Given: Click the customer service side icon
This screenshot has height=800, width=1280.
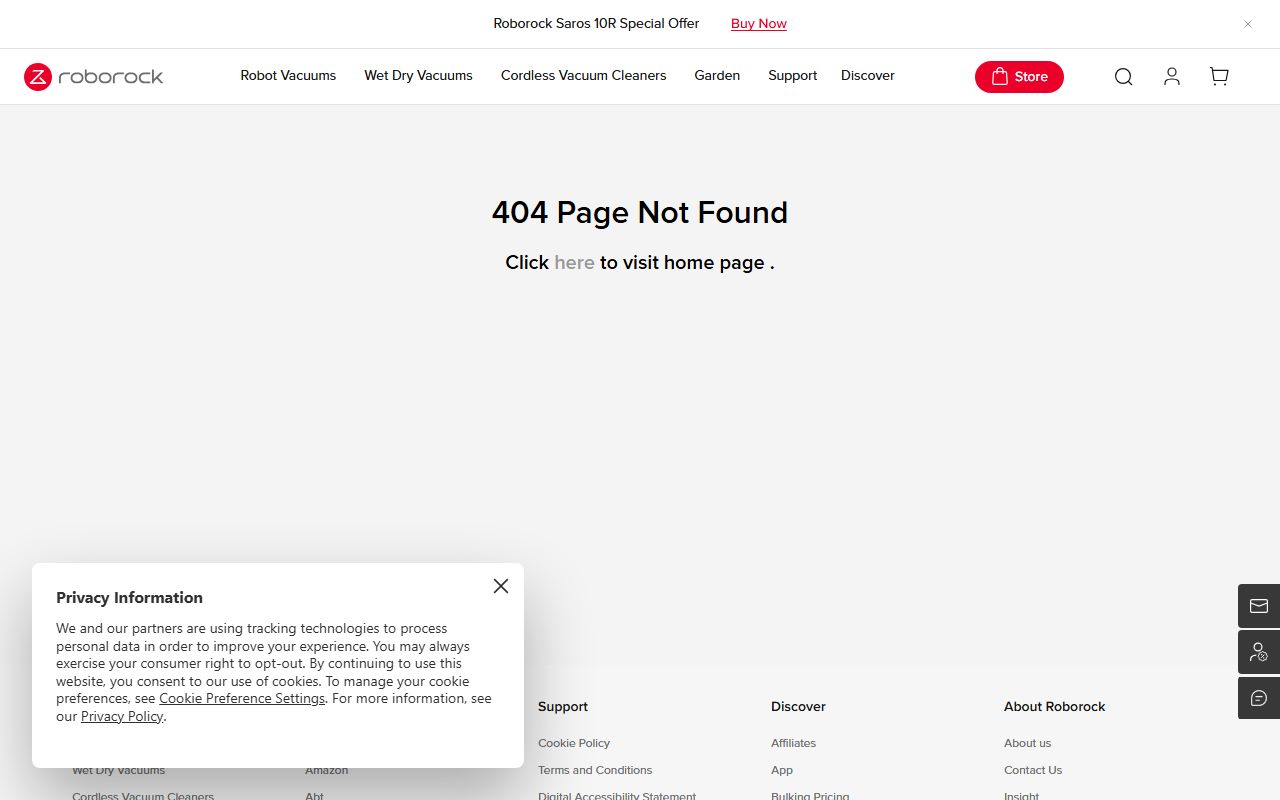Looking at the screenshot, I should pos(1259,652).
